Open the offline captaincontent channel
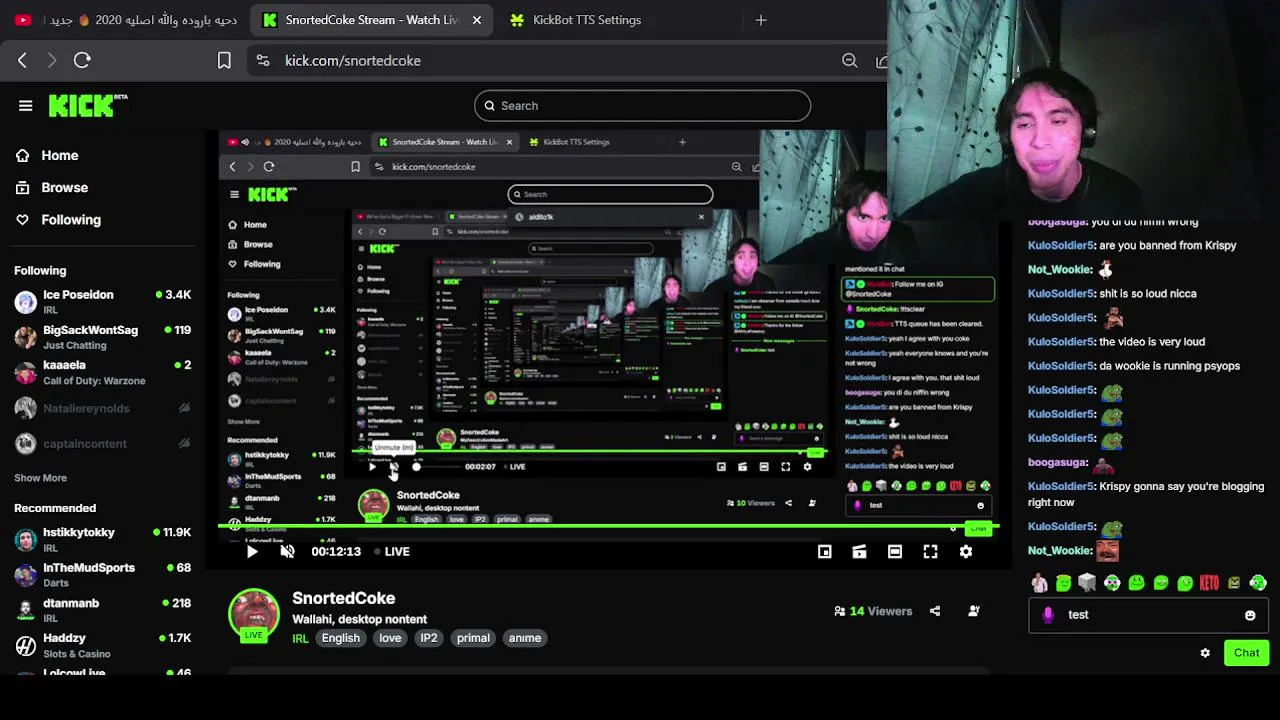The height and width of the screenshot is (720, 1280). click(x=103, y=443)
